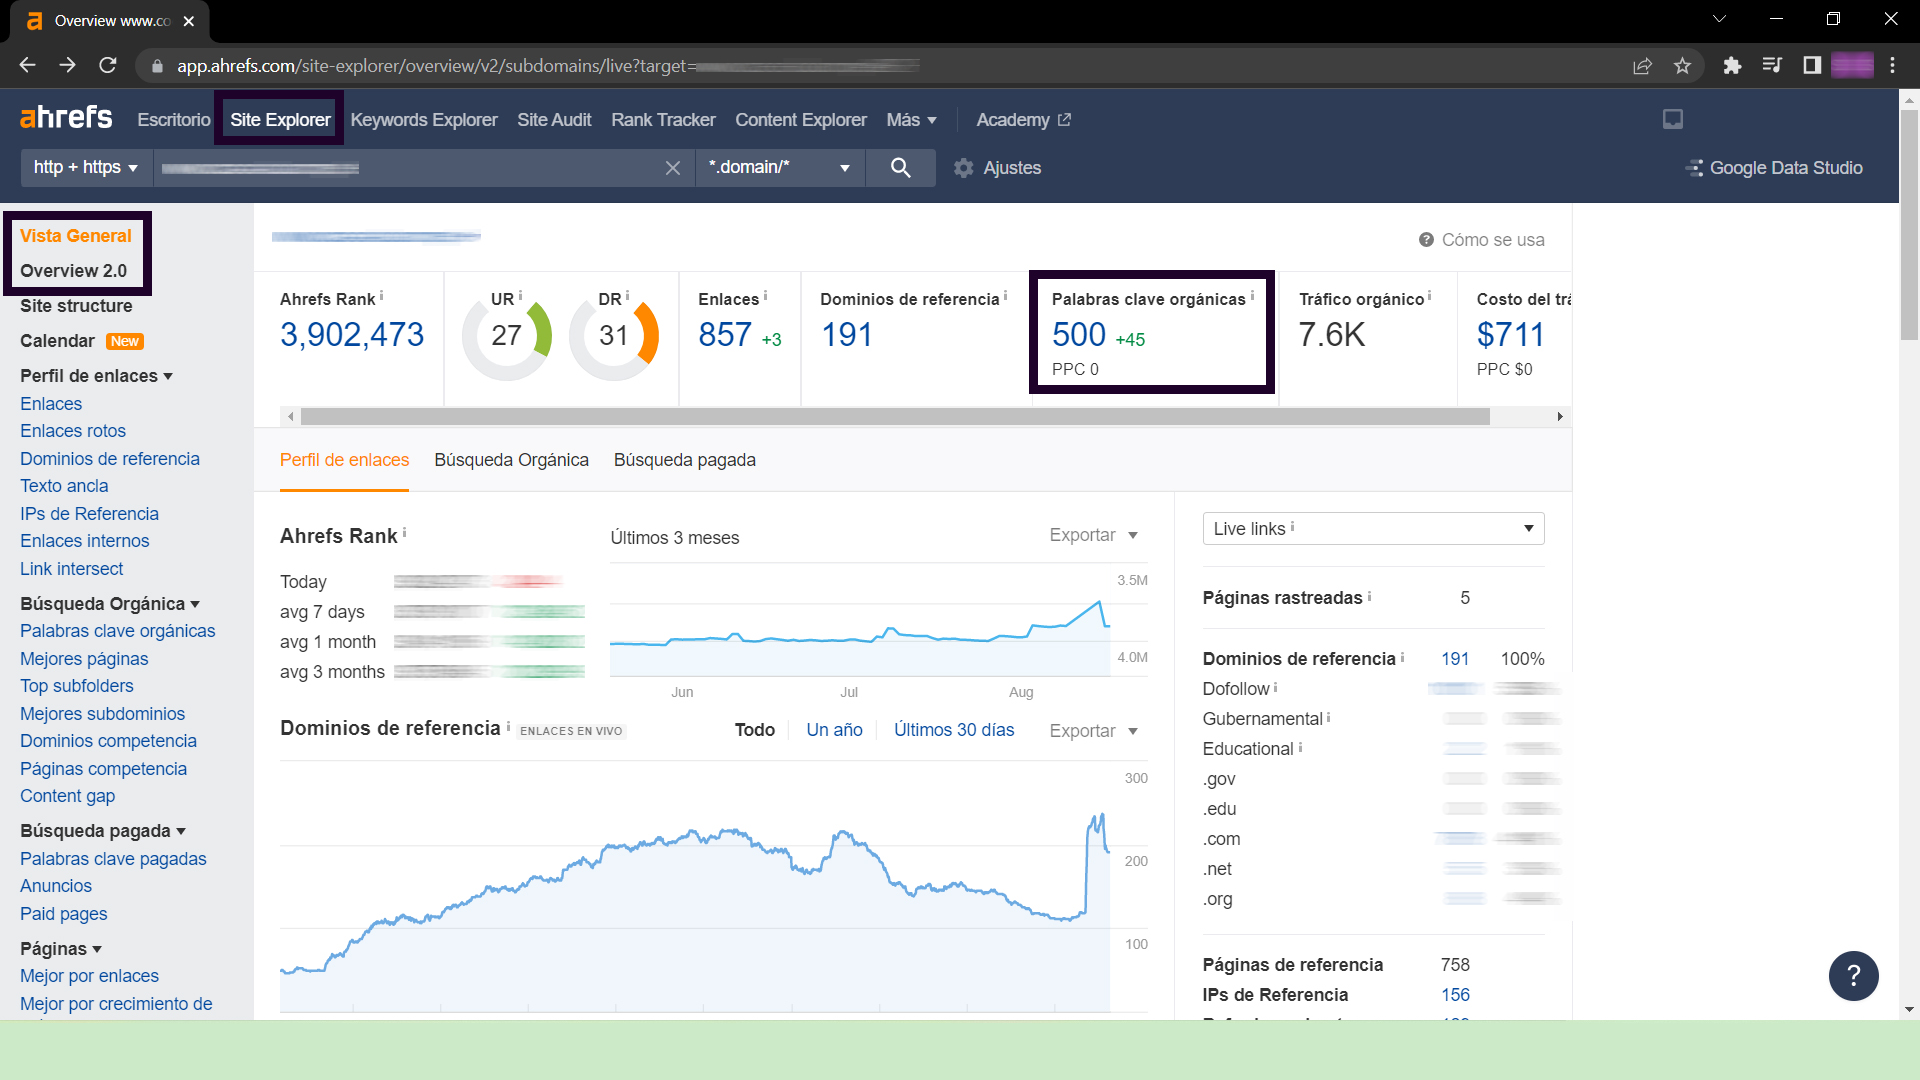The width and height of the screenshot is (1920, 1080).
Task: Go to Site Audit
Action: [554, 120]
